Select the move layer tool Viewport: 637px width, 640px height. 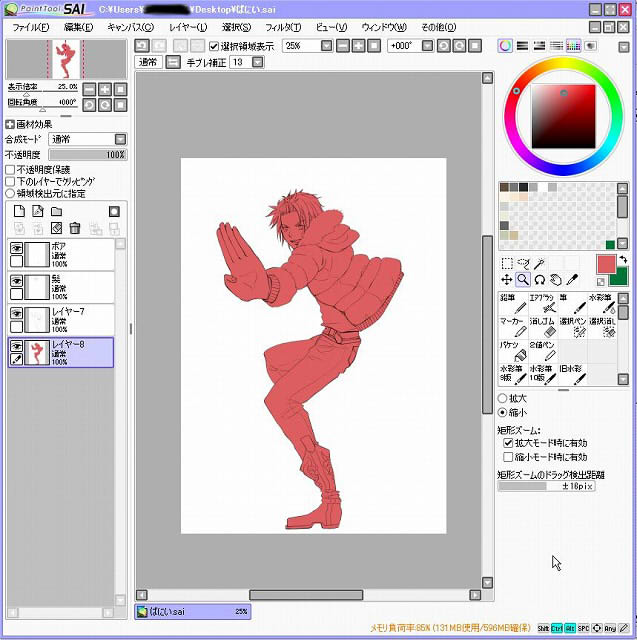click(506, 280)
